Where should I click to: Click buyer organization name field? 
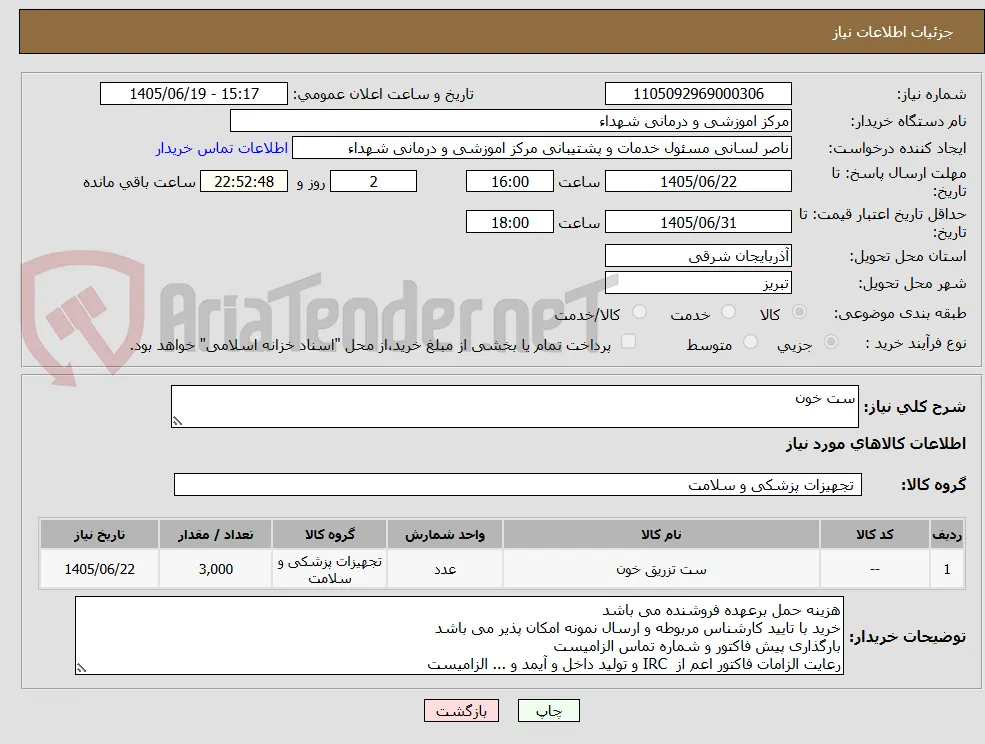[x=511, y=121]
